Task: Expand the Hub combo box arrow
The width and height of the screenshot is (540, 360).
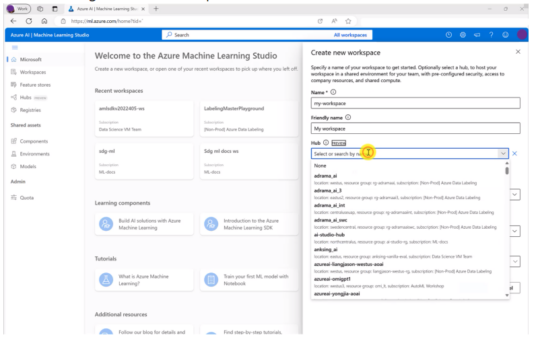Action: 503,153
